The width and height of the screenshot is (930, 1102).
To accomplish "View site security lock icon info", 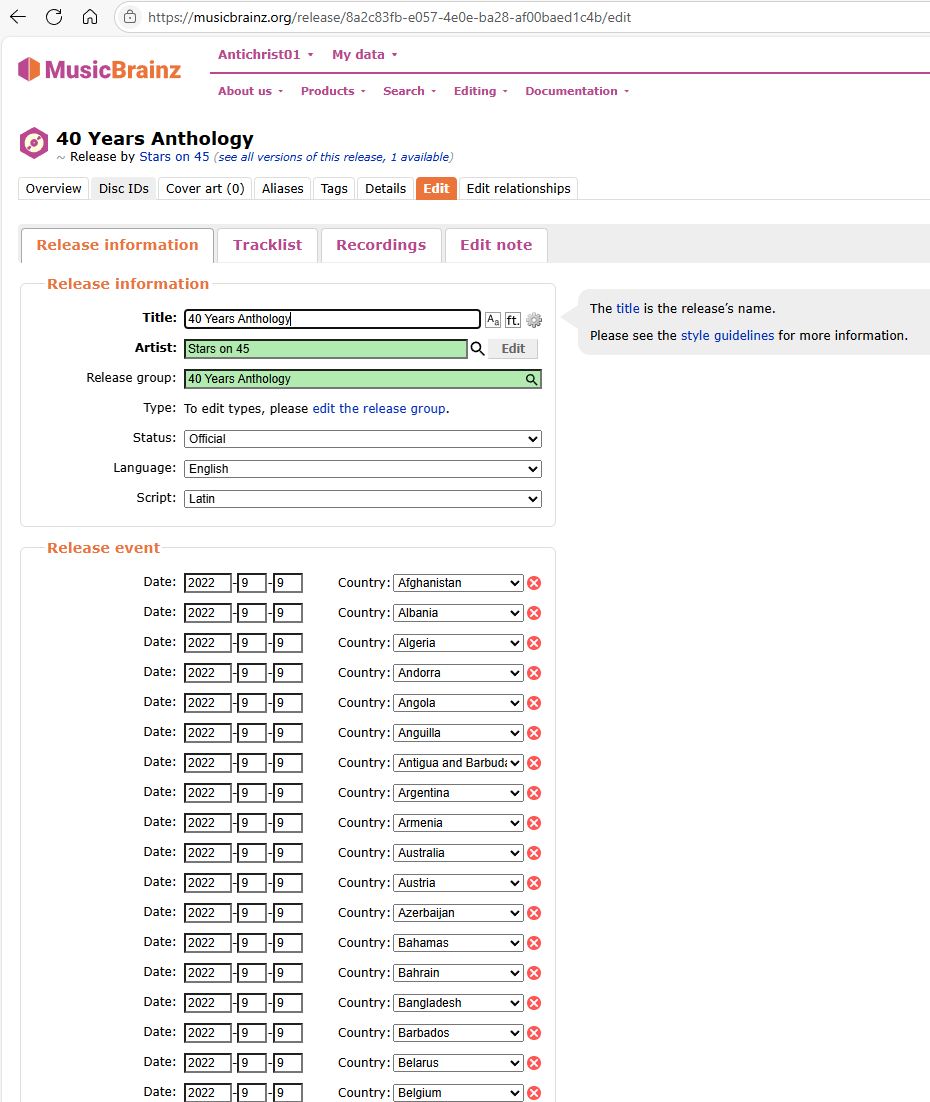I will (x=130, y=17).
